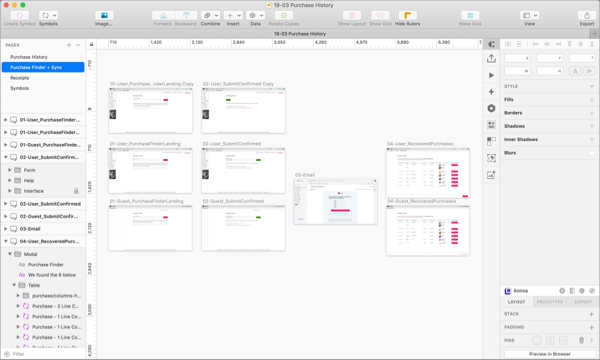Expand the 03-Email artboard layer
The height and width of the screenshot is (360, 600).
pos(5,229)
